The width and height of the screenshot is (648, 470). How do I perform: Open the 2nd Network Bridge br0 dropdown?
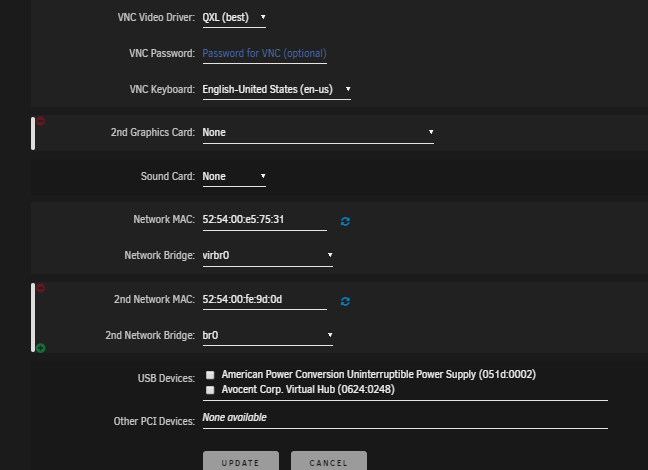click(267, 336)
